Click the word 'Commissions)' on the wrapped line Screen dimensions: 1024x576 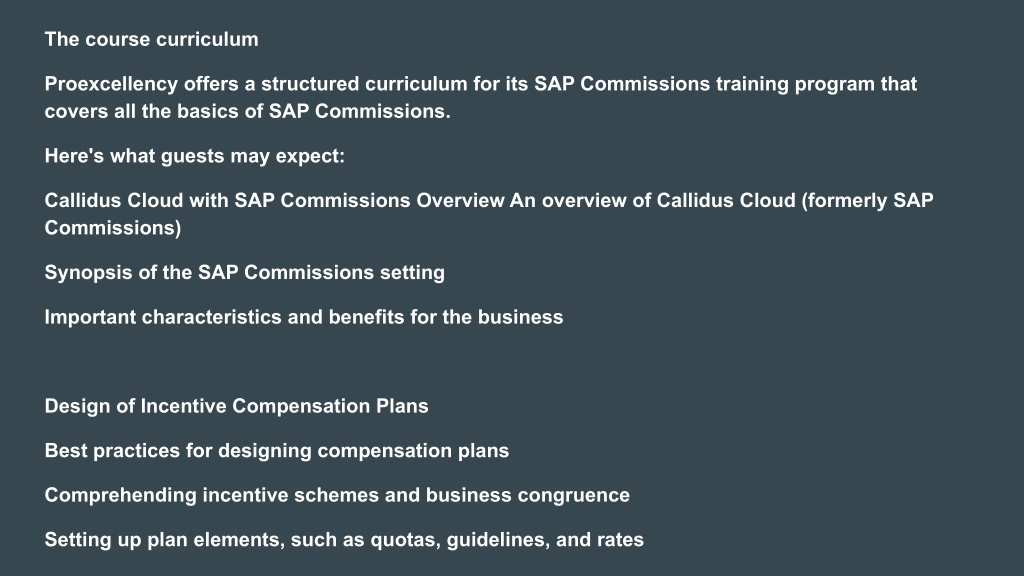tap(113, 228)
